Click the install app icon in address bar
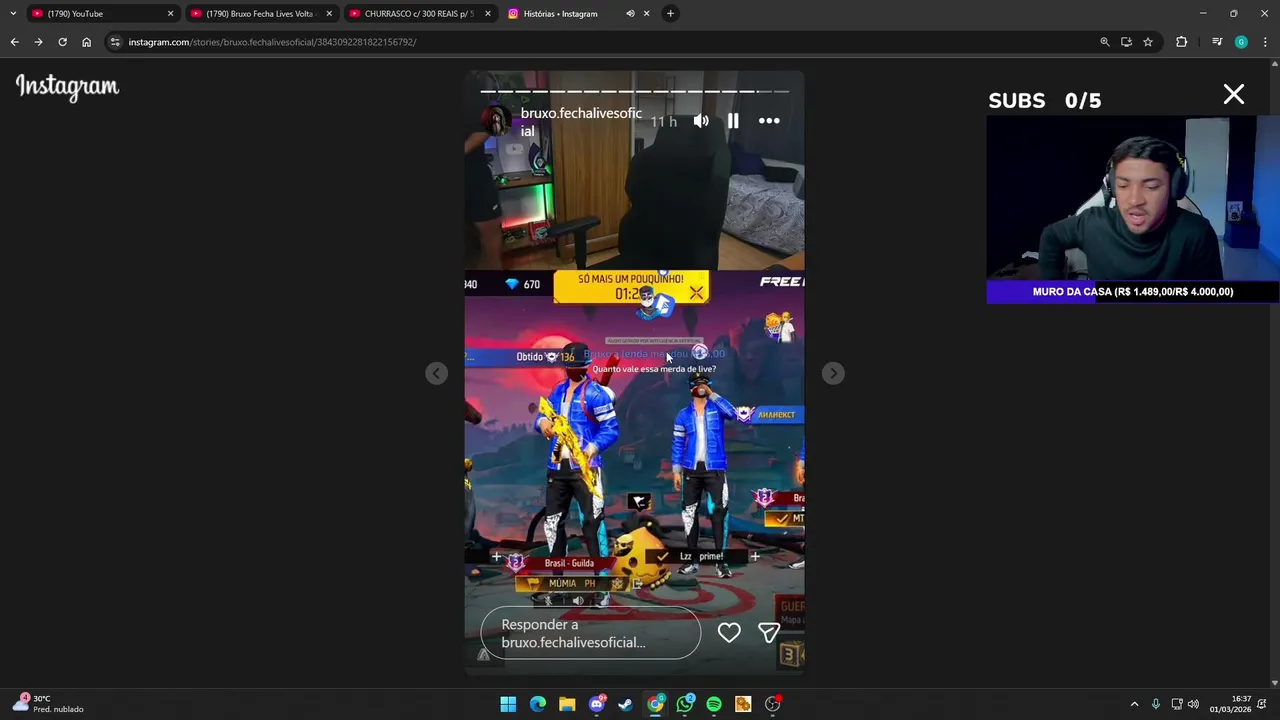The image size is (1280, 720). click(1126, 42)
